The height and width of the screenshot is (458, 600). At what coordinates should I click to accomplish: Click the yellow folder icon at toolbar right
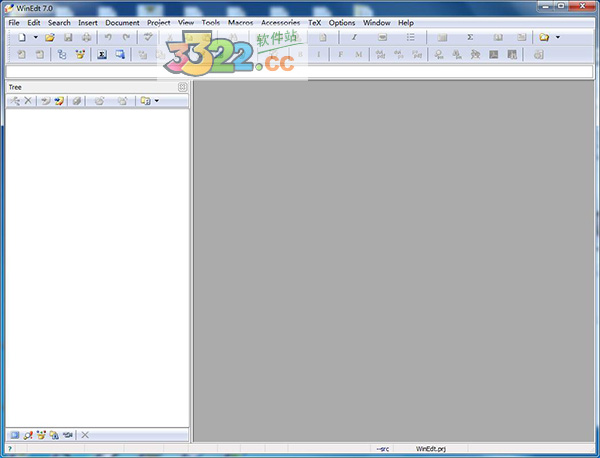pyautogui.click(x=544, y=37)
